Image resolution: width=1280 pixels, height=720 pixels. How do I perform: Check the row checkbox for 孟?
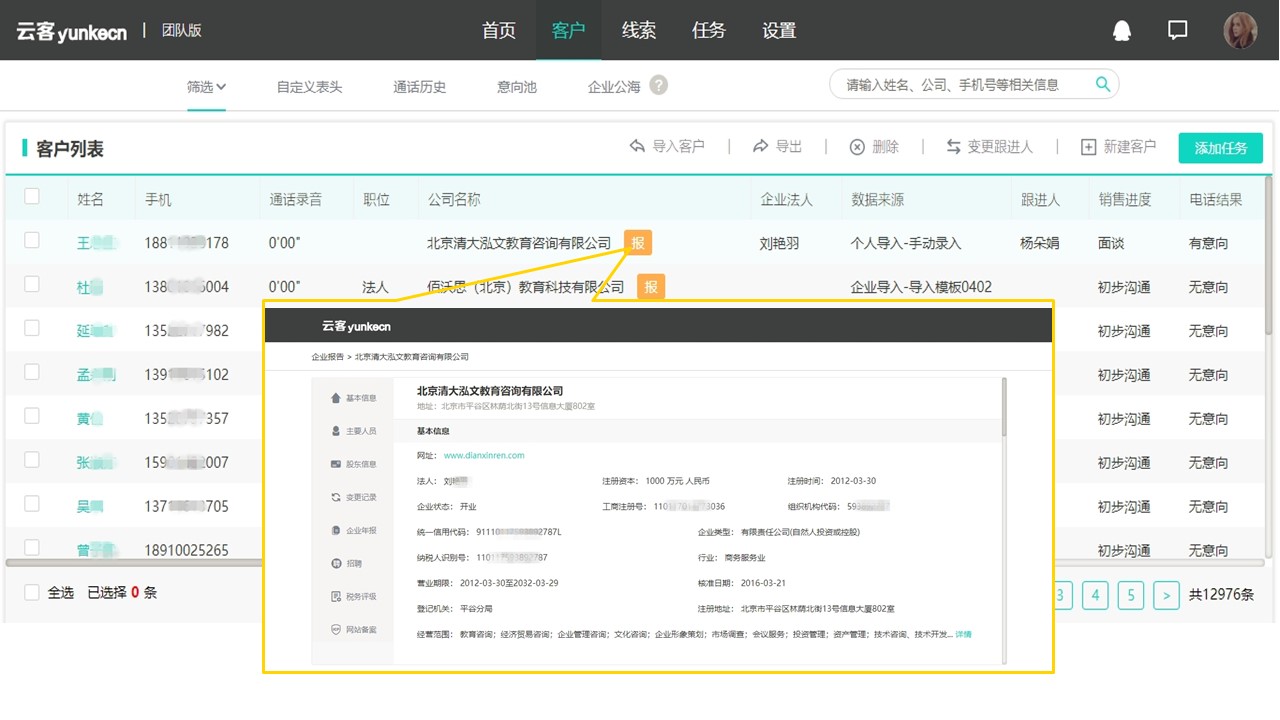(x=32, y=372)
